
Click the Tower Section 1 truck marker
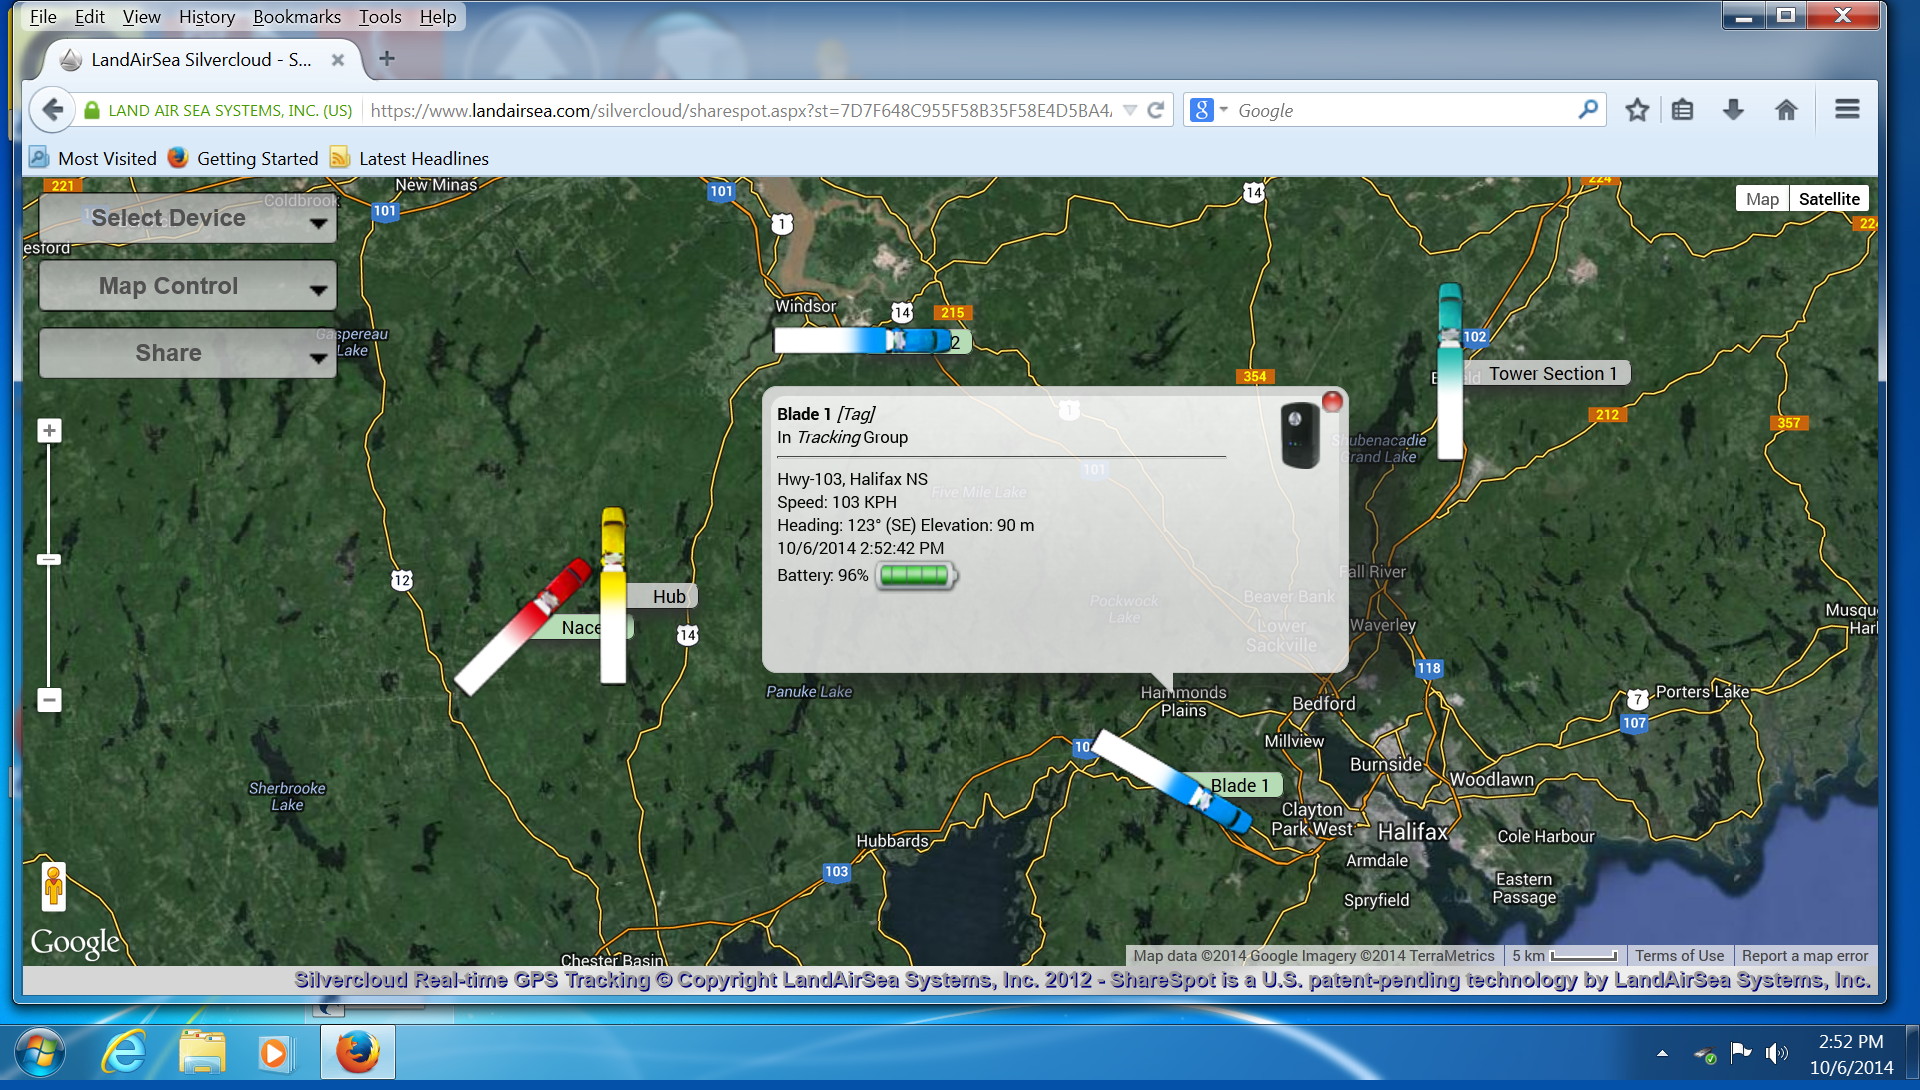tap(1450, 370)
